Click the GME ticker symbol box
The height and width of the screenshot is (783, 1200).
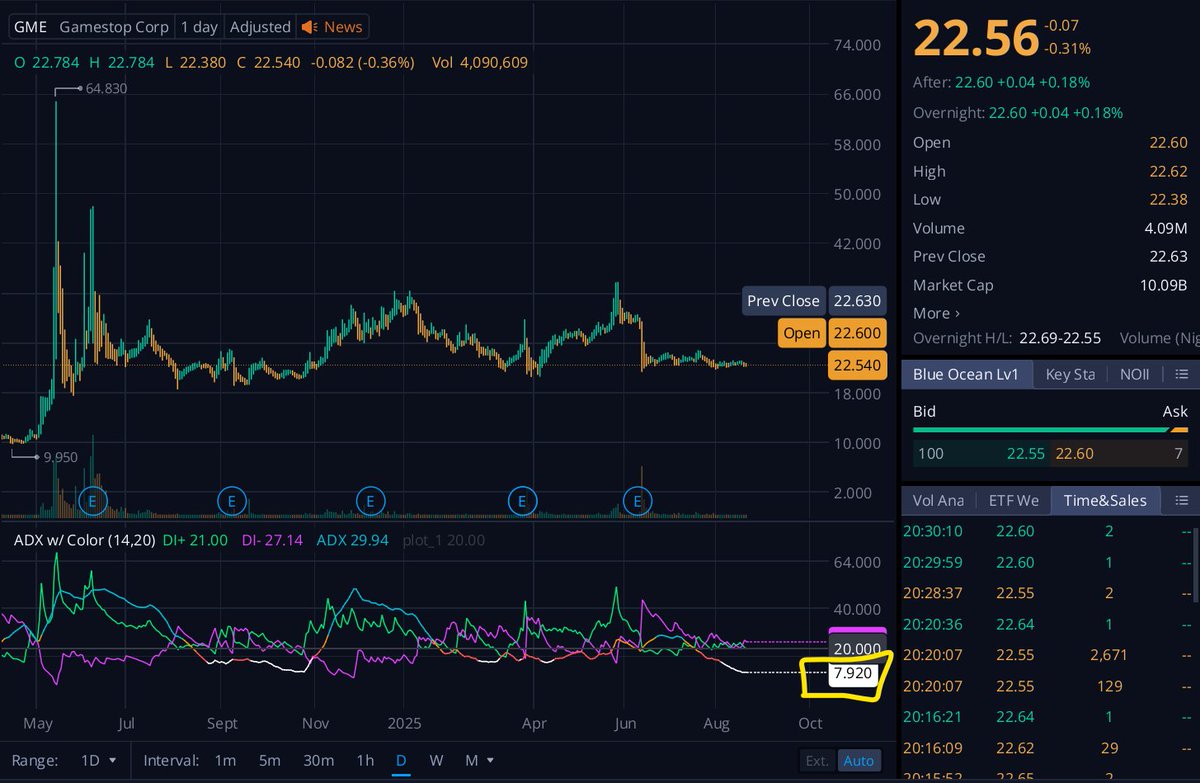coord(29,27)
